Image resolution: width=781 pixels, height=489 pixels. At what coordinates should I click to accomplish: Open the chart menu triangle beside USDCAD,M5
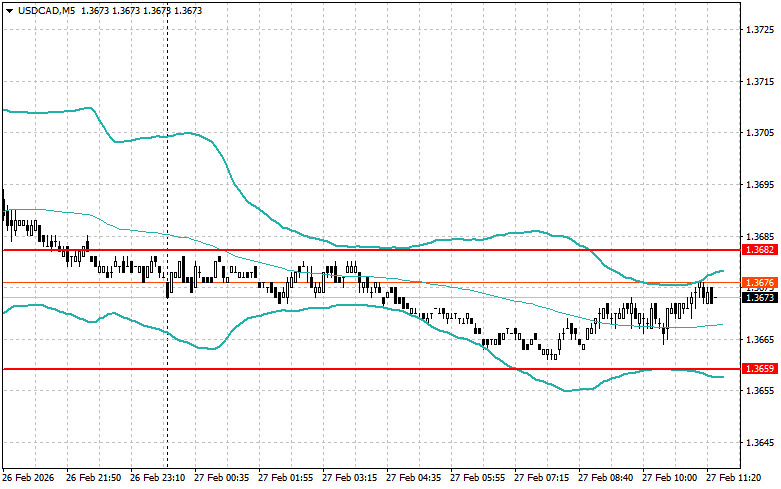9,11
